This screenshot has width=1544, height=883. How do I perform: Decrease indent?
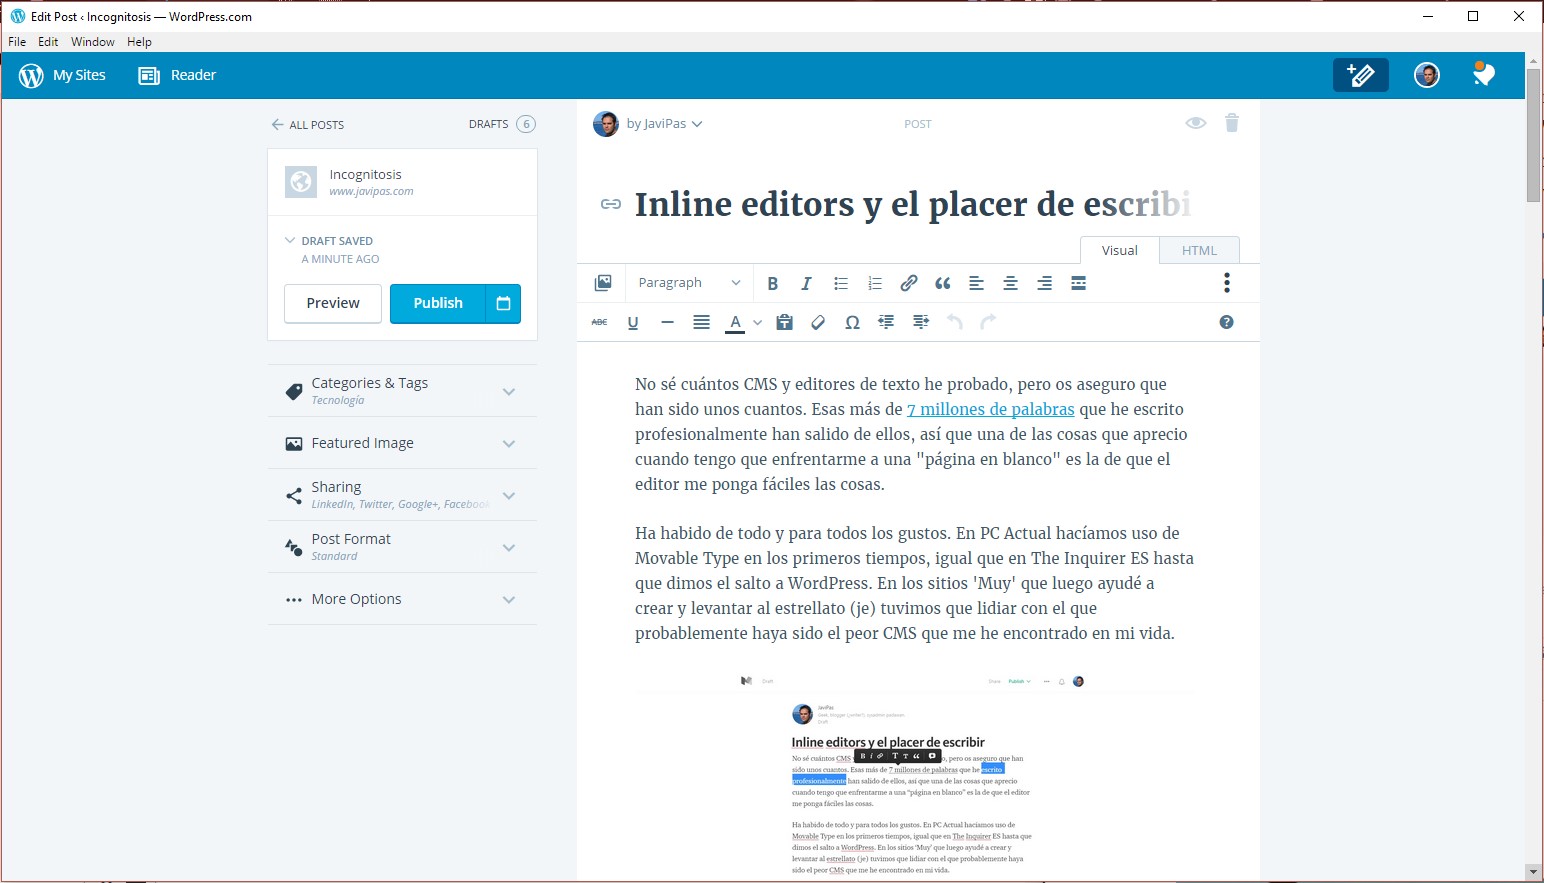(x=886, y=322)
